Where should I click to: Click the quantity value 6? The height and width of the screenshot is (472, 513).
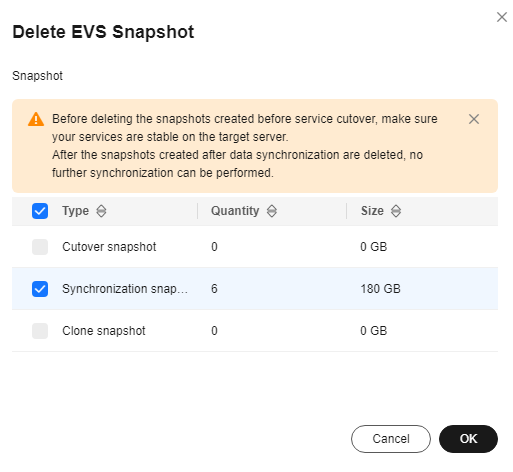(x=214, y=289)
